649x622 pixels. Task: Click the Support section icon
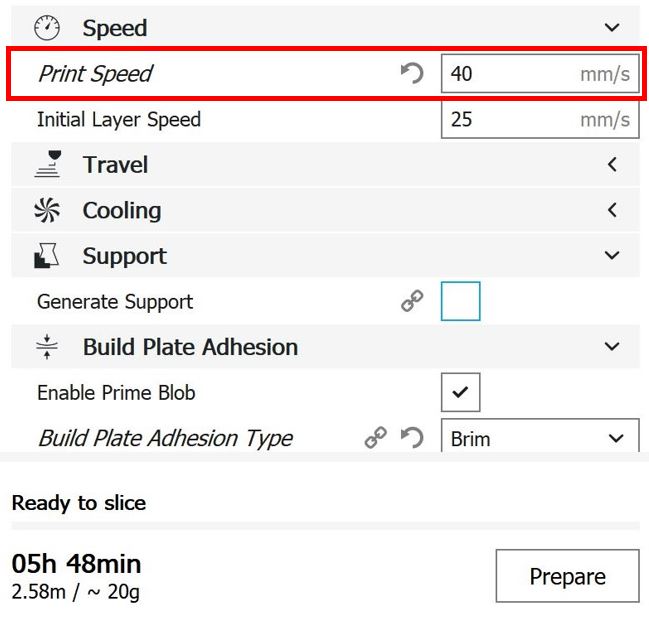47,256
